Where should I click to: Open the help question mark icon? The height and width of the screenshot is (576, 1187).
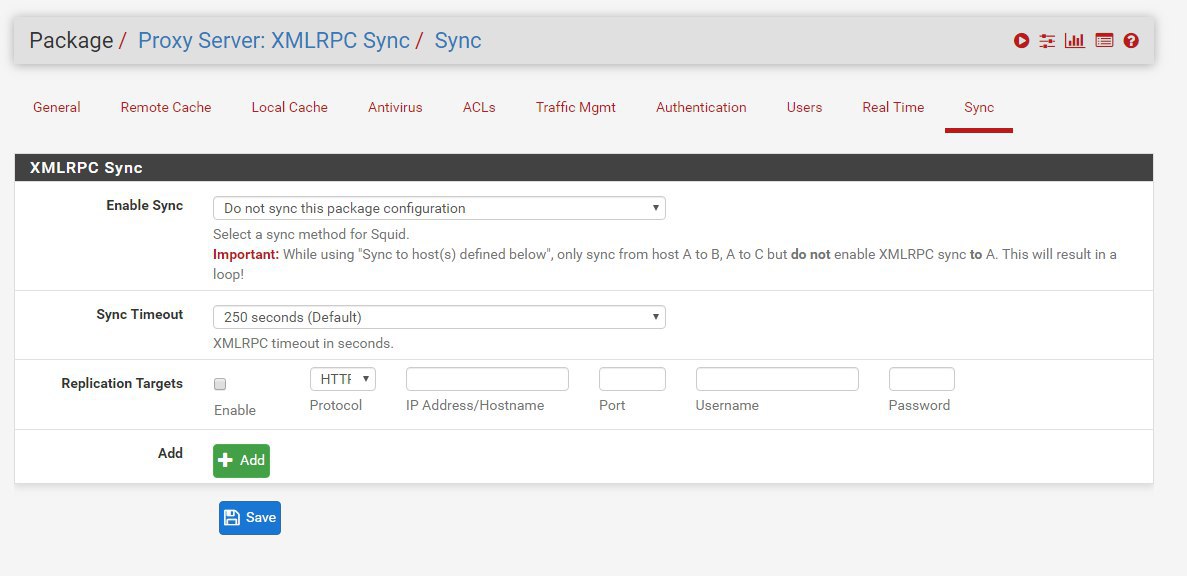click(x=1131, y=41)
